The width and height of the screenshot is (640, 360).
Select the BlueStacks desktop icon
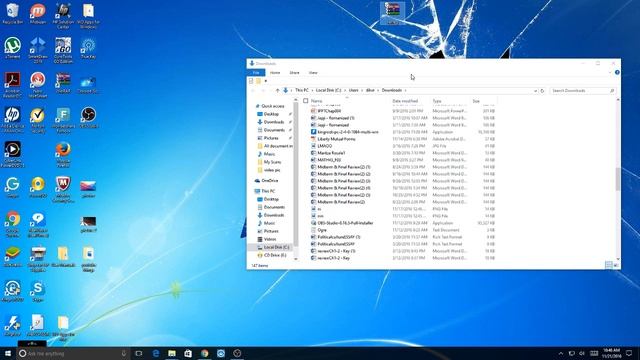tap(13, 257)
